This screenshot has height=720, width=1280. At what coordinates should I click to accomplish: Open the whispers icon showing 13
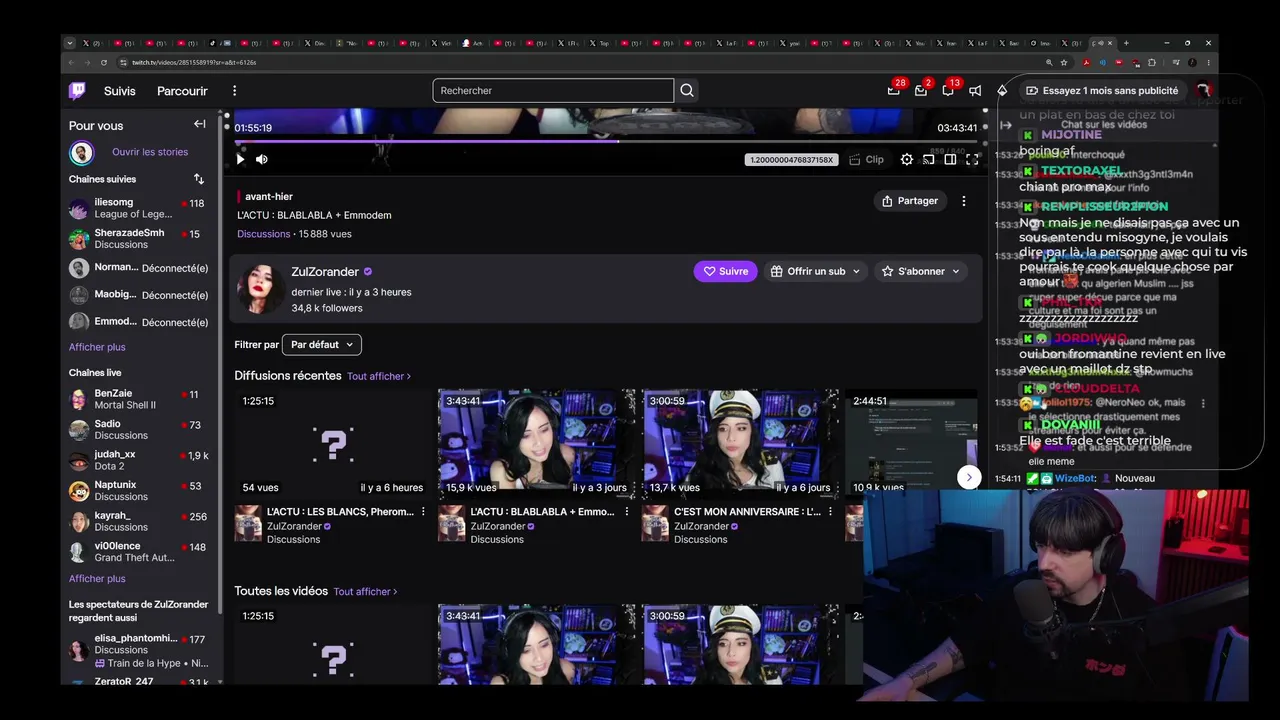pyautogui.click(x=948, y=90)
